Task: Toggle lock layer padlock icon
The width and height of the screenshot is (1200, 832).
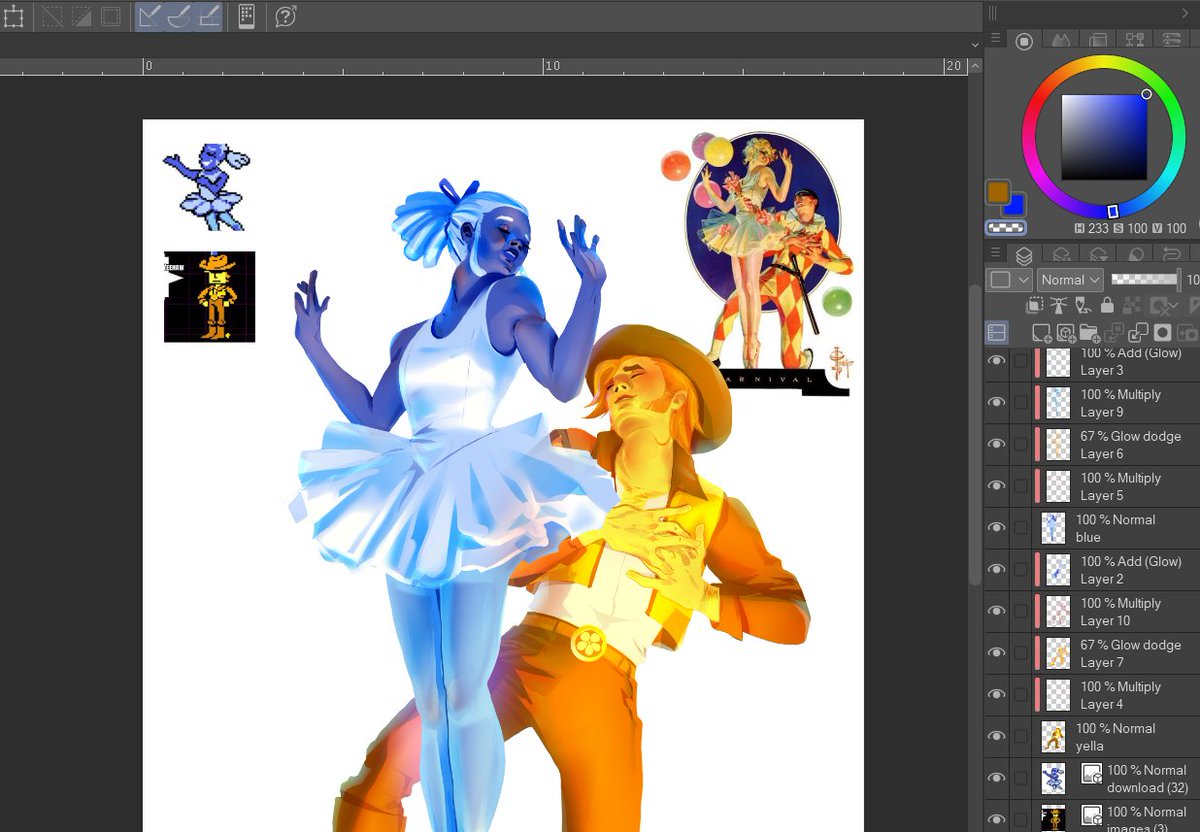Action: coord(1107,306)
